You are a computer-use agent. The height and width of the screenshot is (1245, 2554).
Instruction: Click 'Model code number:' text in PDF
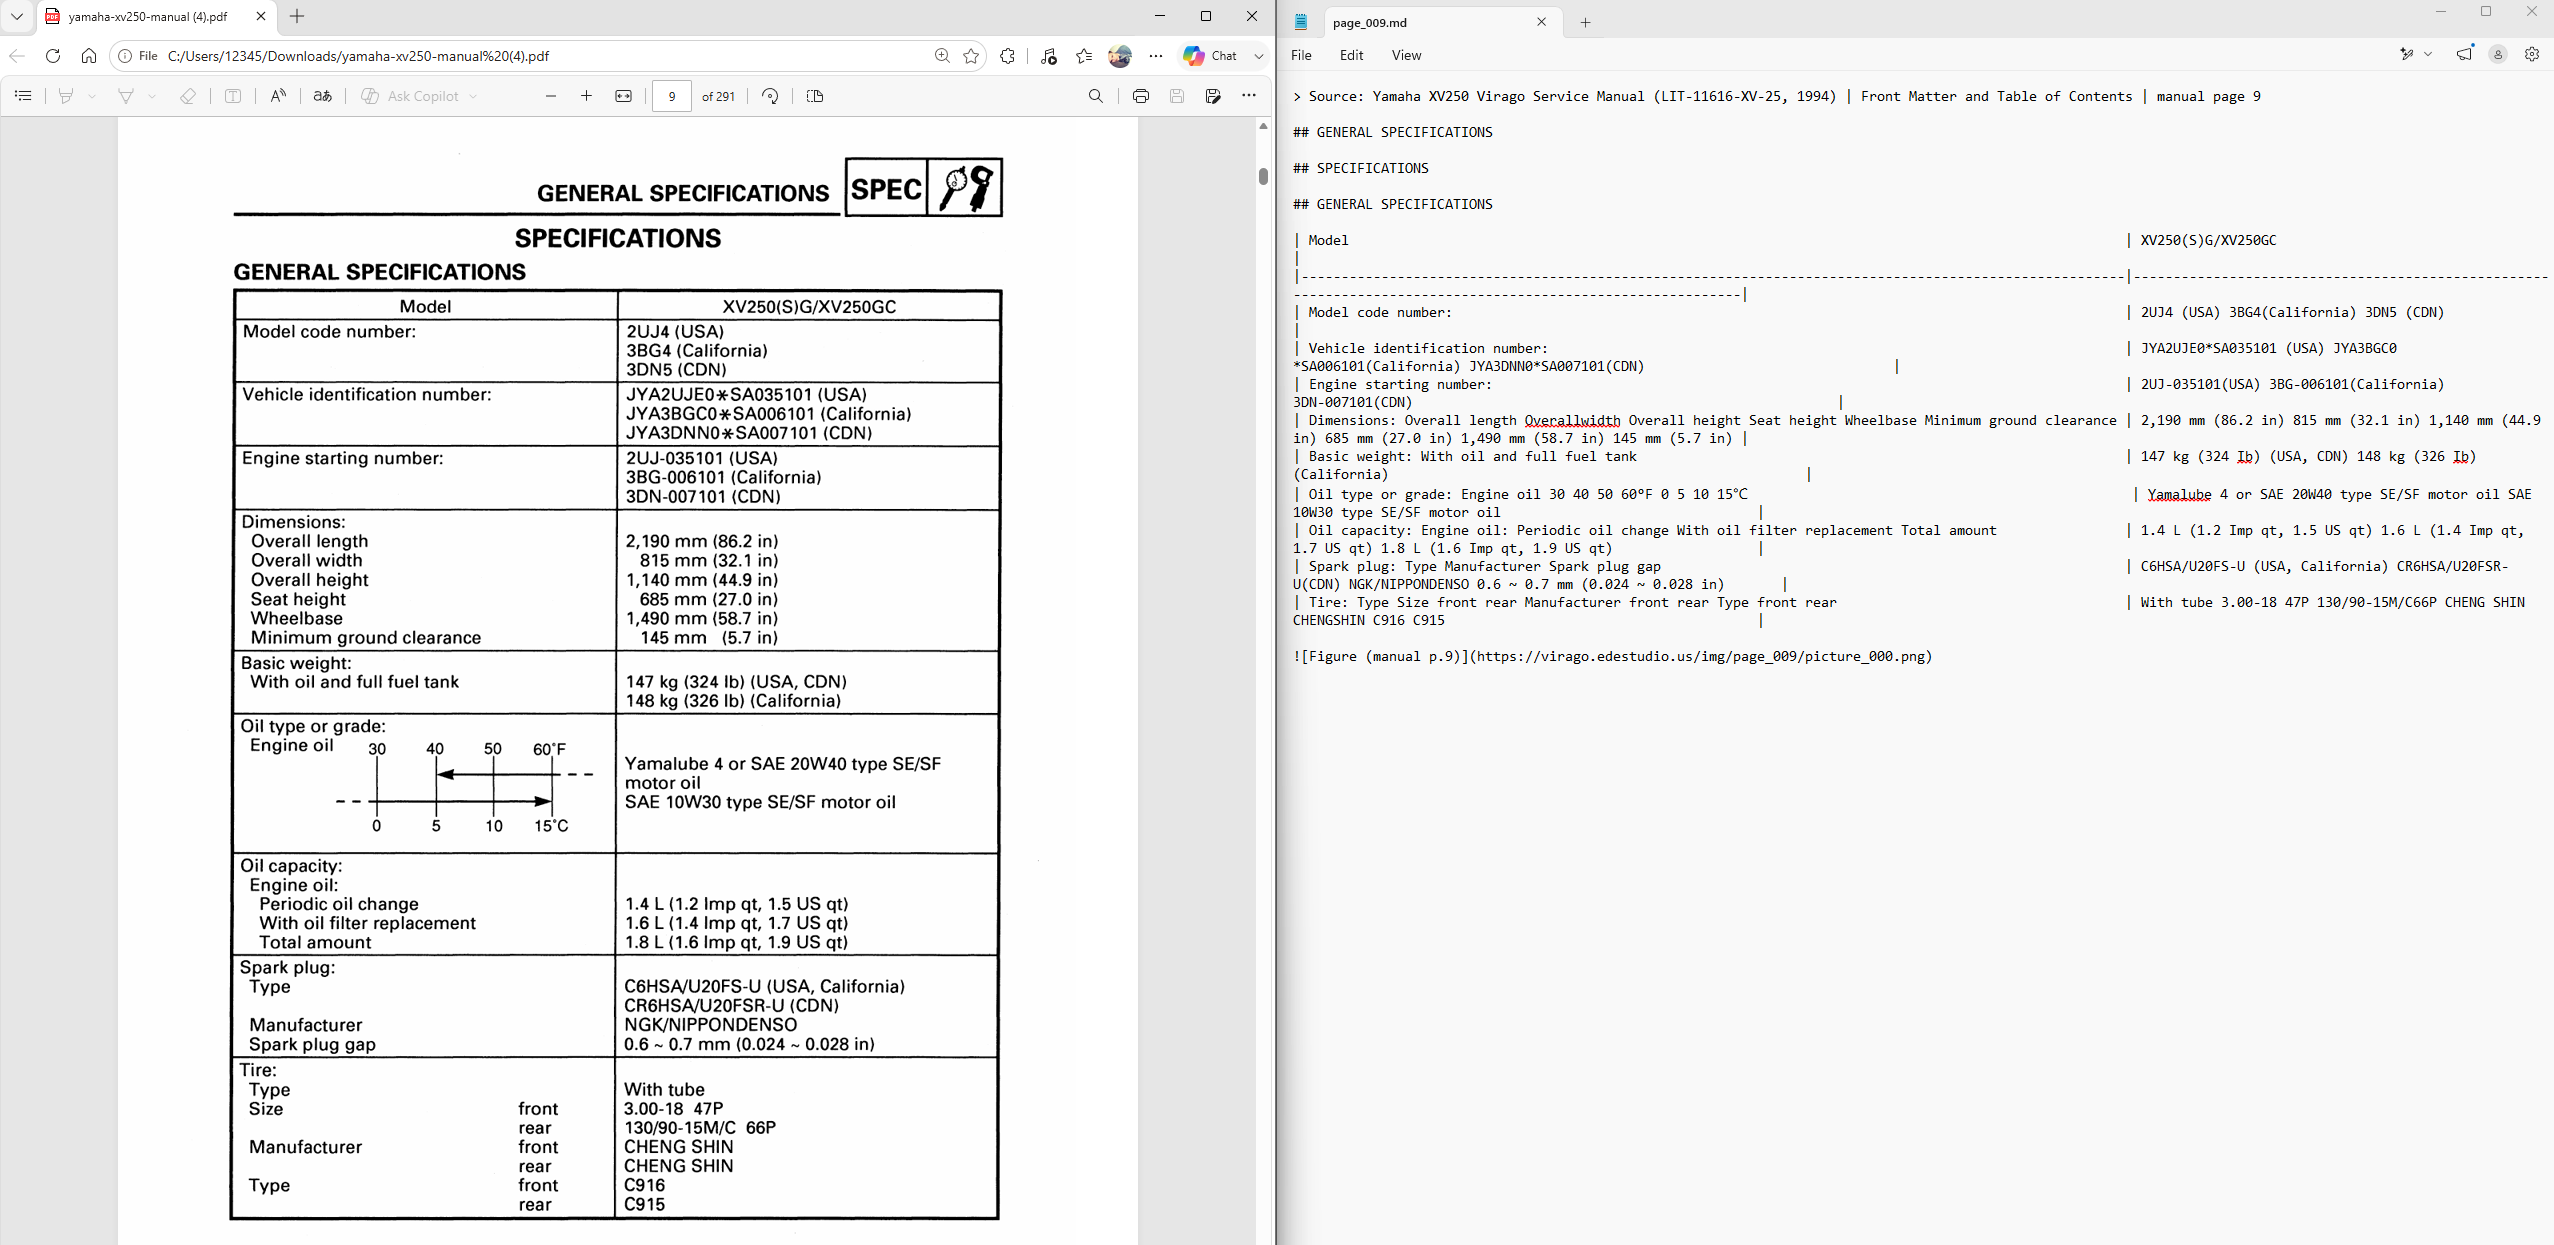click(330, 332)
